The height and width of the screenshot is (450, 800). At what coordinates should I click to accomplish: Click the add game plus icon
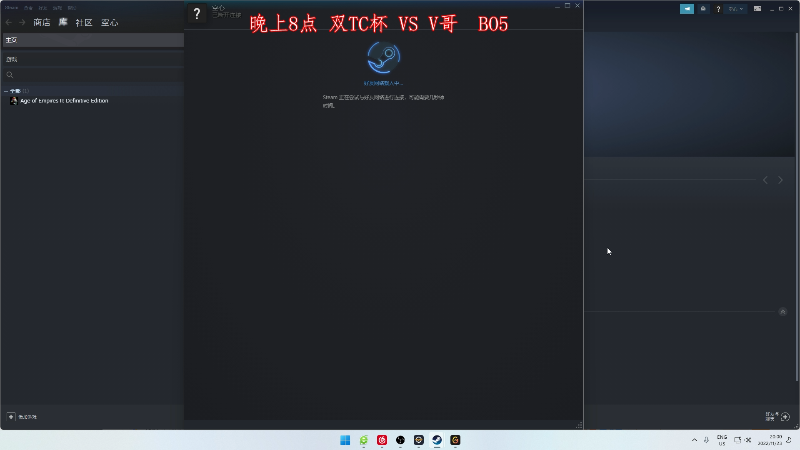[x=11, y=417]
